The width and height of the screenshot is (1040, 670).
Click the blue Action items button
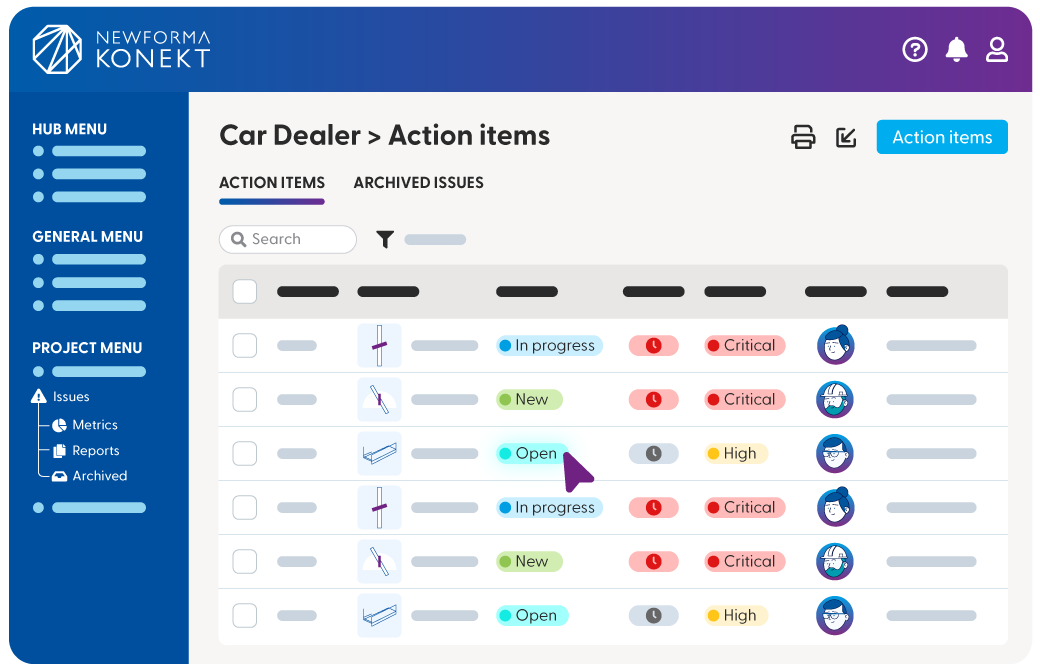coord(941,137)
